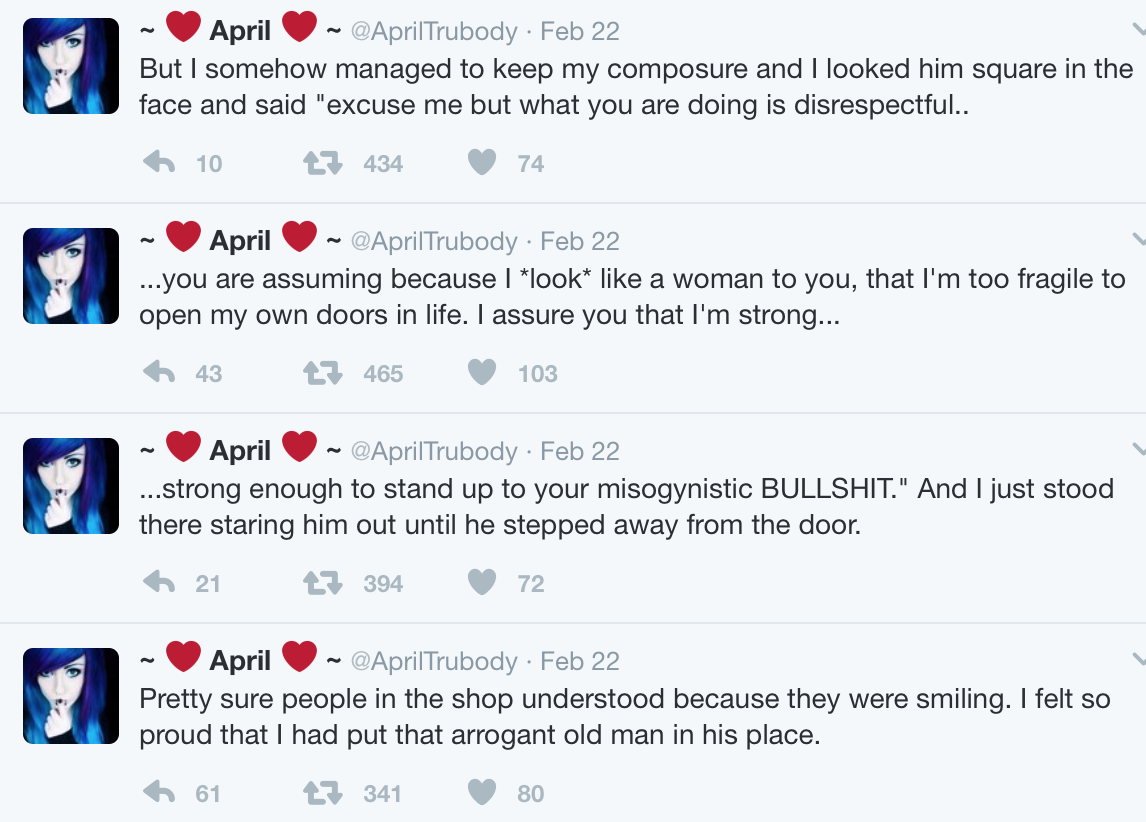The width and height of the screenshot is (1146, 822).
Task: Expand options chevron on first tweet
Action: [1138, 30]
